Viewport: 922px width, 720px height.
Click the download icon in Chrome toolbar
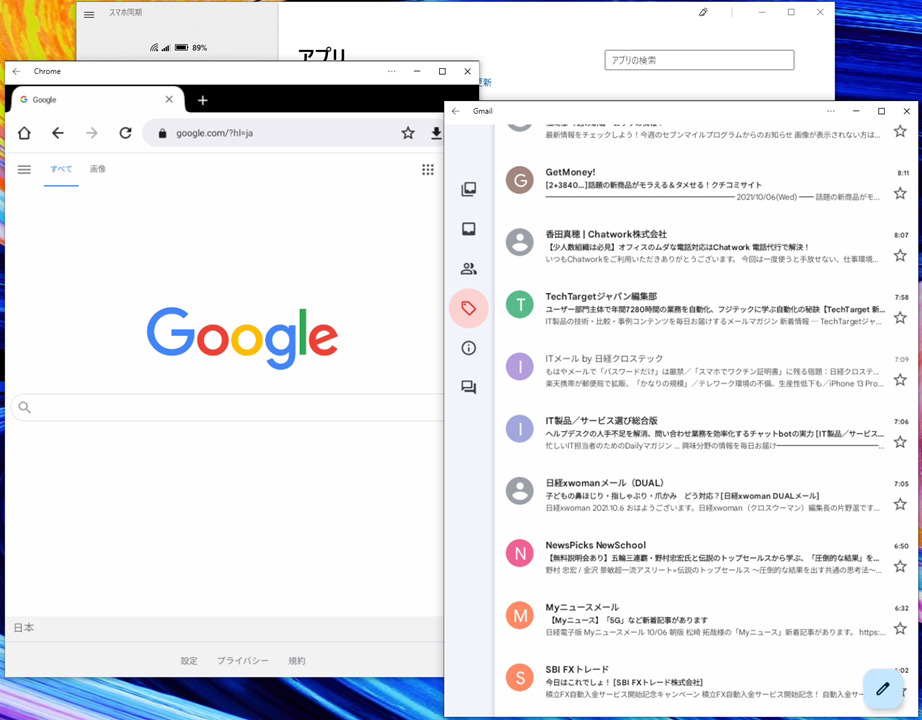coord(436,134)
